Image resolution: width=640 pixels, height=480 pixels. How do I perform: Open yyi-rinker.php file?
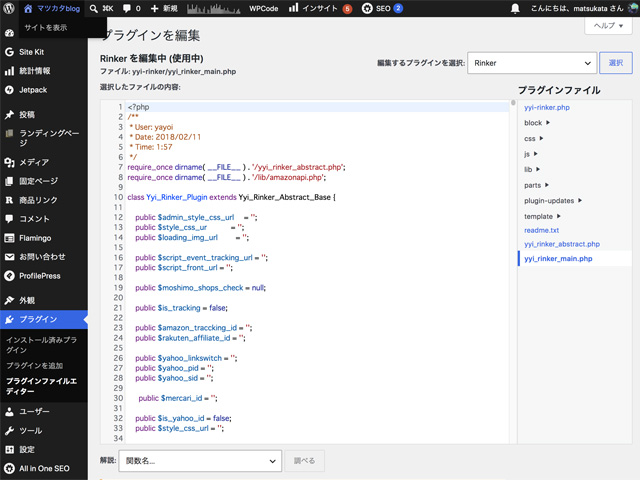[x=547, y=107]
